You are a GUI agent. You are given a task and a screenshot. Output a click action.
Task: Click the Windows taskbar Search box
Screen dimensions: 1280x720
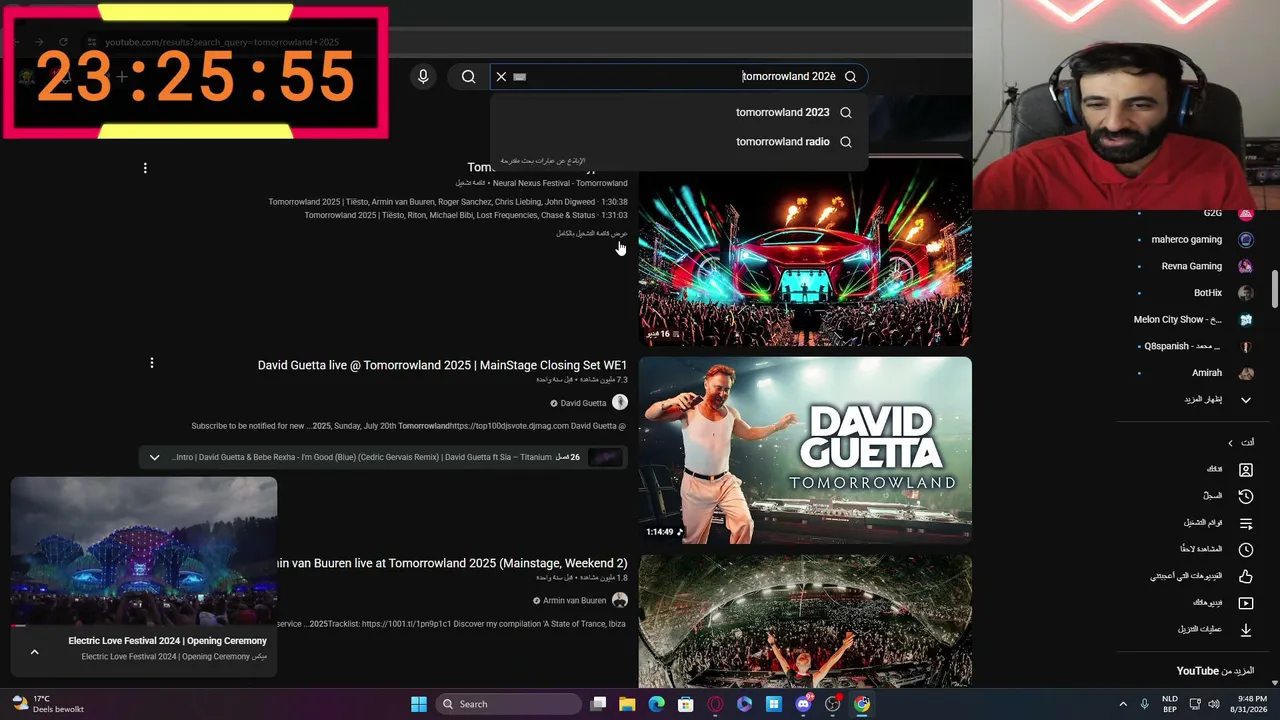pos(508,704)
